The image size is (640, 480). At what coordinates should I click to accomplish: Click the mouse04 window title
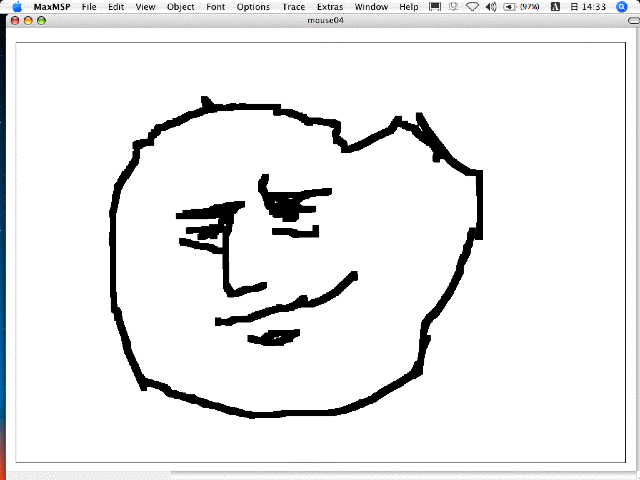(325, 20)
